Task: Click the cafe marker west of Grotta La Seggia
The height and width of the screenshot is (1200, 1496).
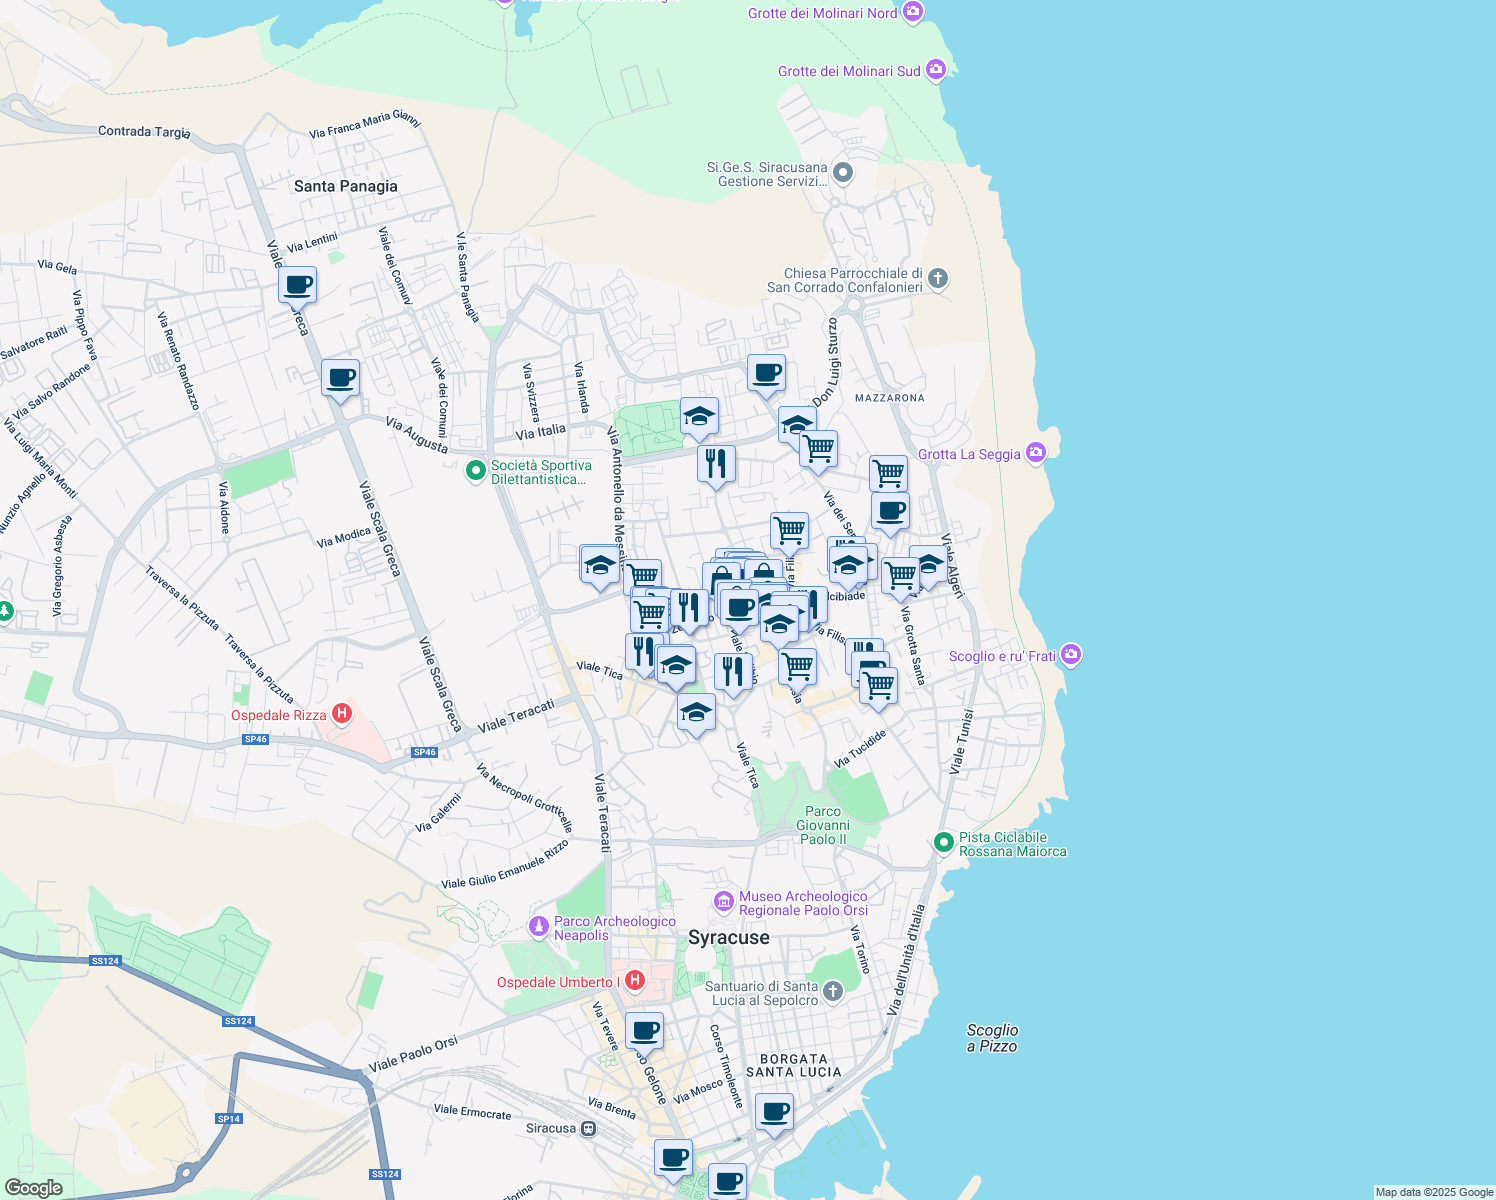Action: coord(890,512)
